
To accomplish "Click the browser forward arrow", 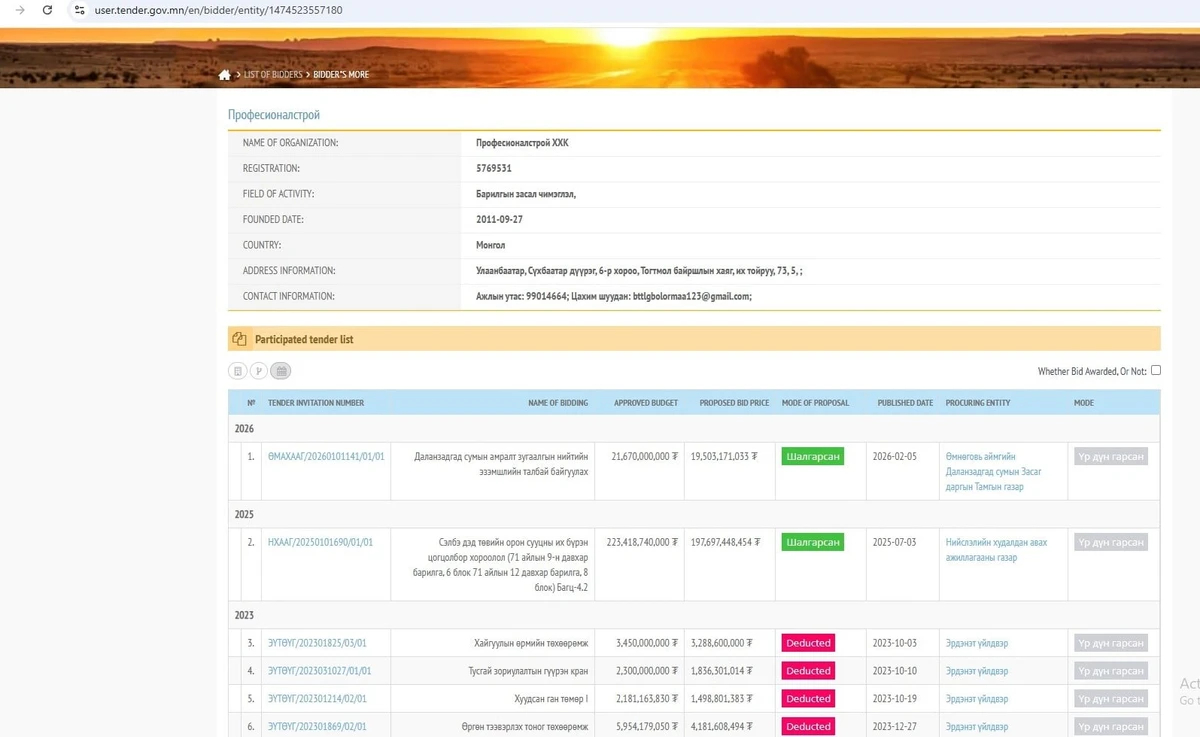I will [x=19, y=10].
